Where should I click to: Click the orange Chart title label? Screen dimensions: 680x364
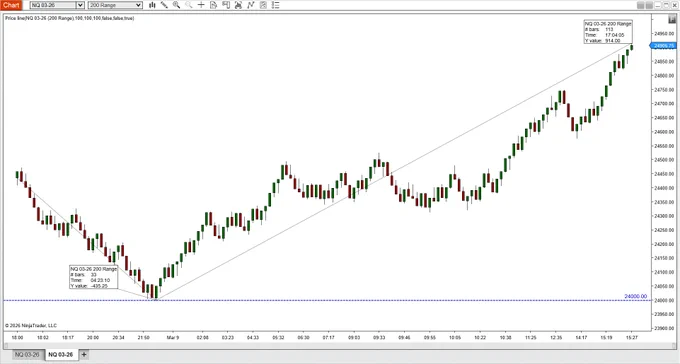(x=11, y=5)
